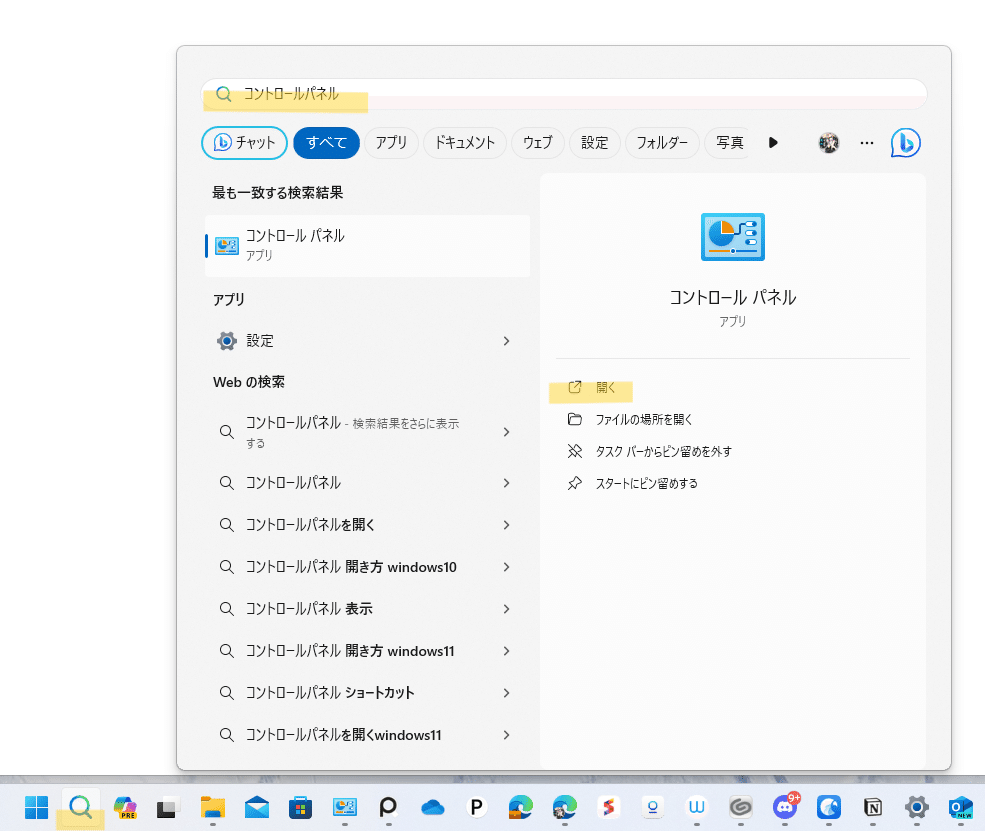
Task: Open taskbar Search magnifier icon
Action: click(x=80, y=807)
